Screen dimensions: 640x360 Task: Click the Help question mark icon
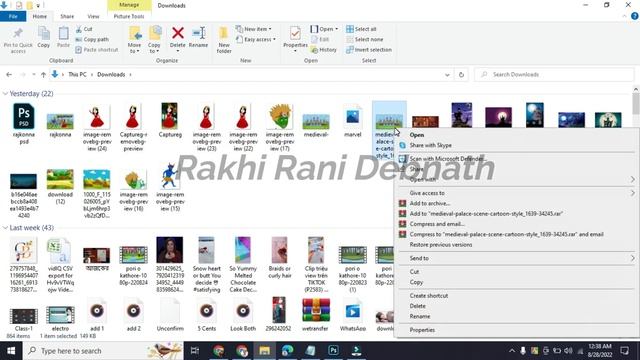(634, 16)
